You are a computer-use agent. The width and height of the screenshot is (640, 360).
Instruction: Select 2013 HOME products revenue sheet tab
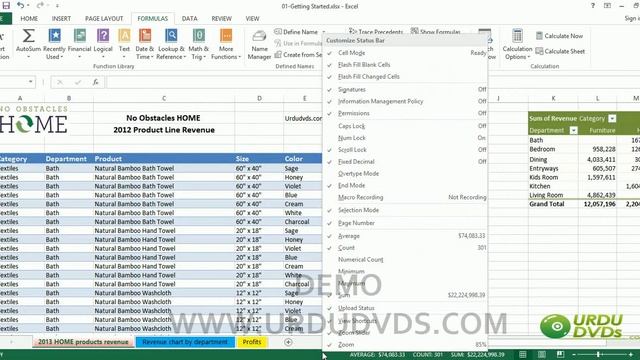pyautogui.click(x=83, y=342)
